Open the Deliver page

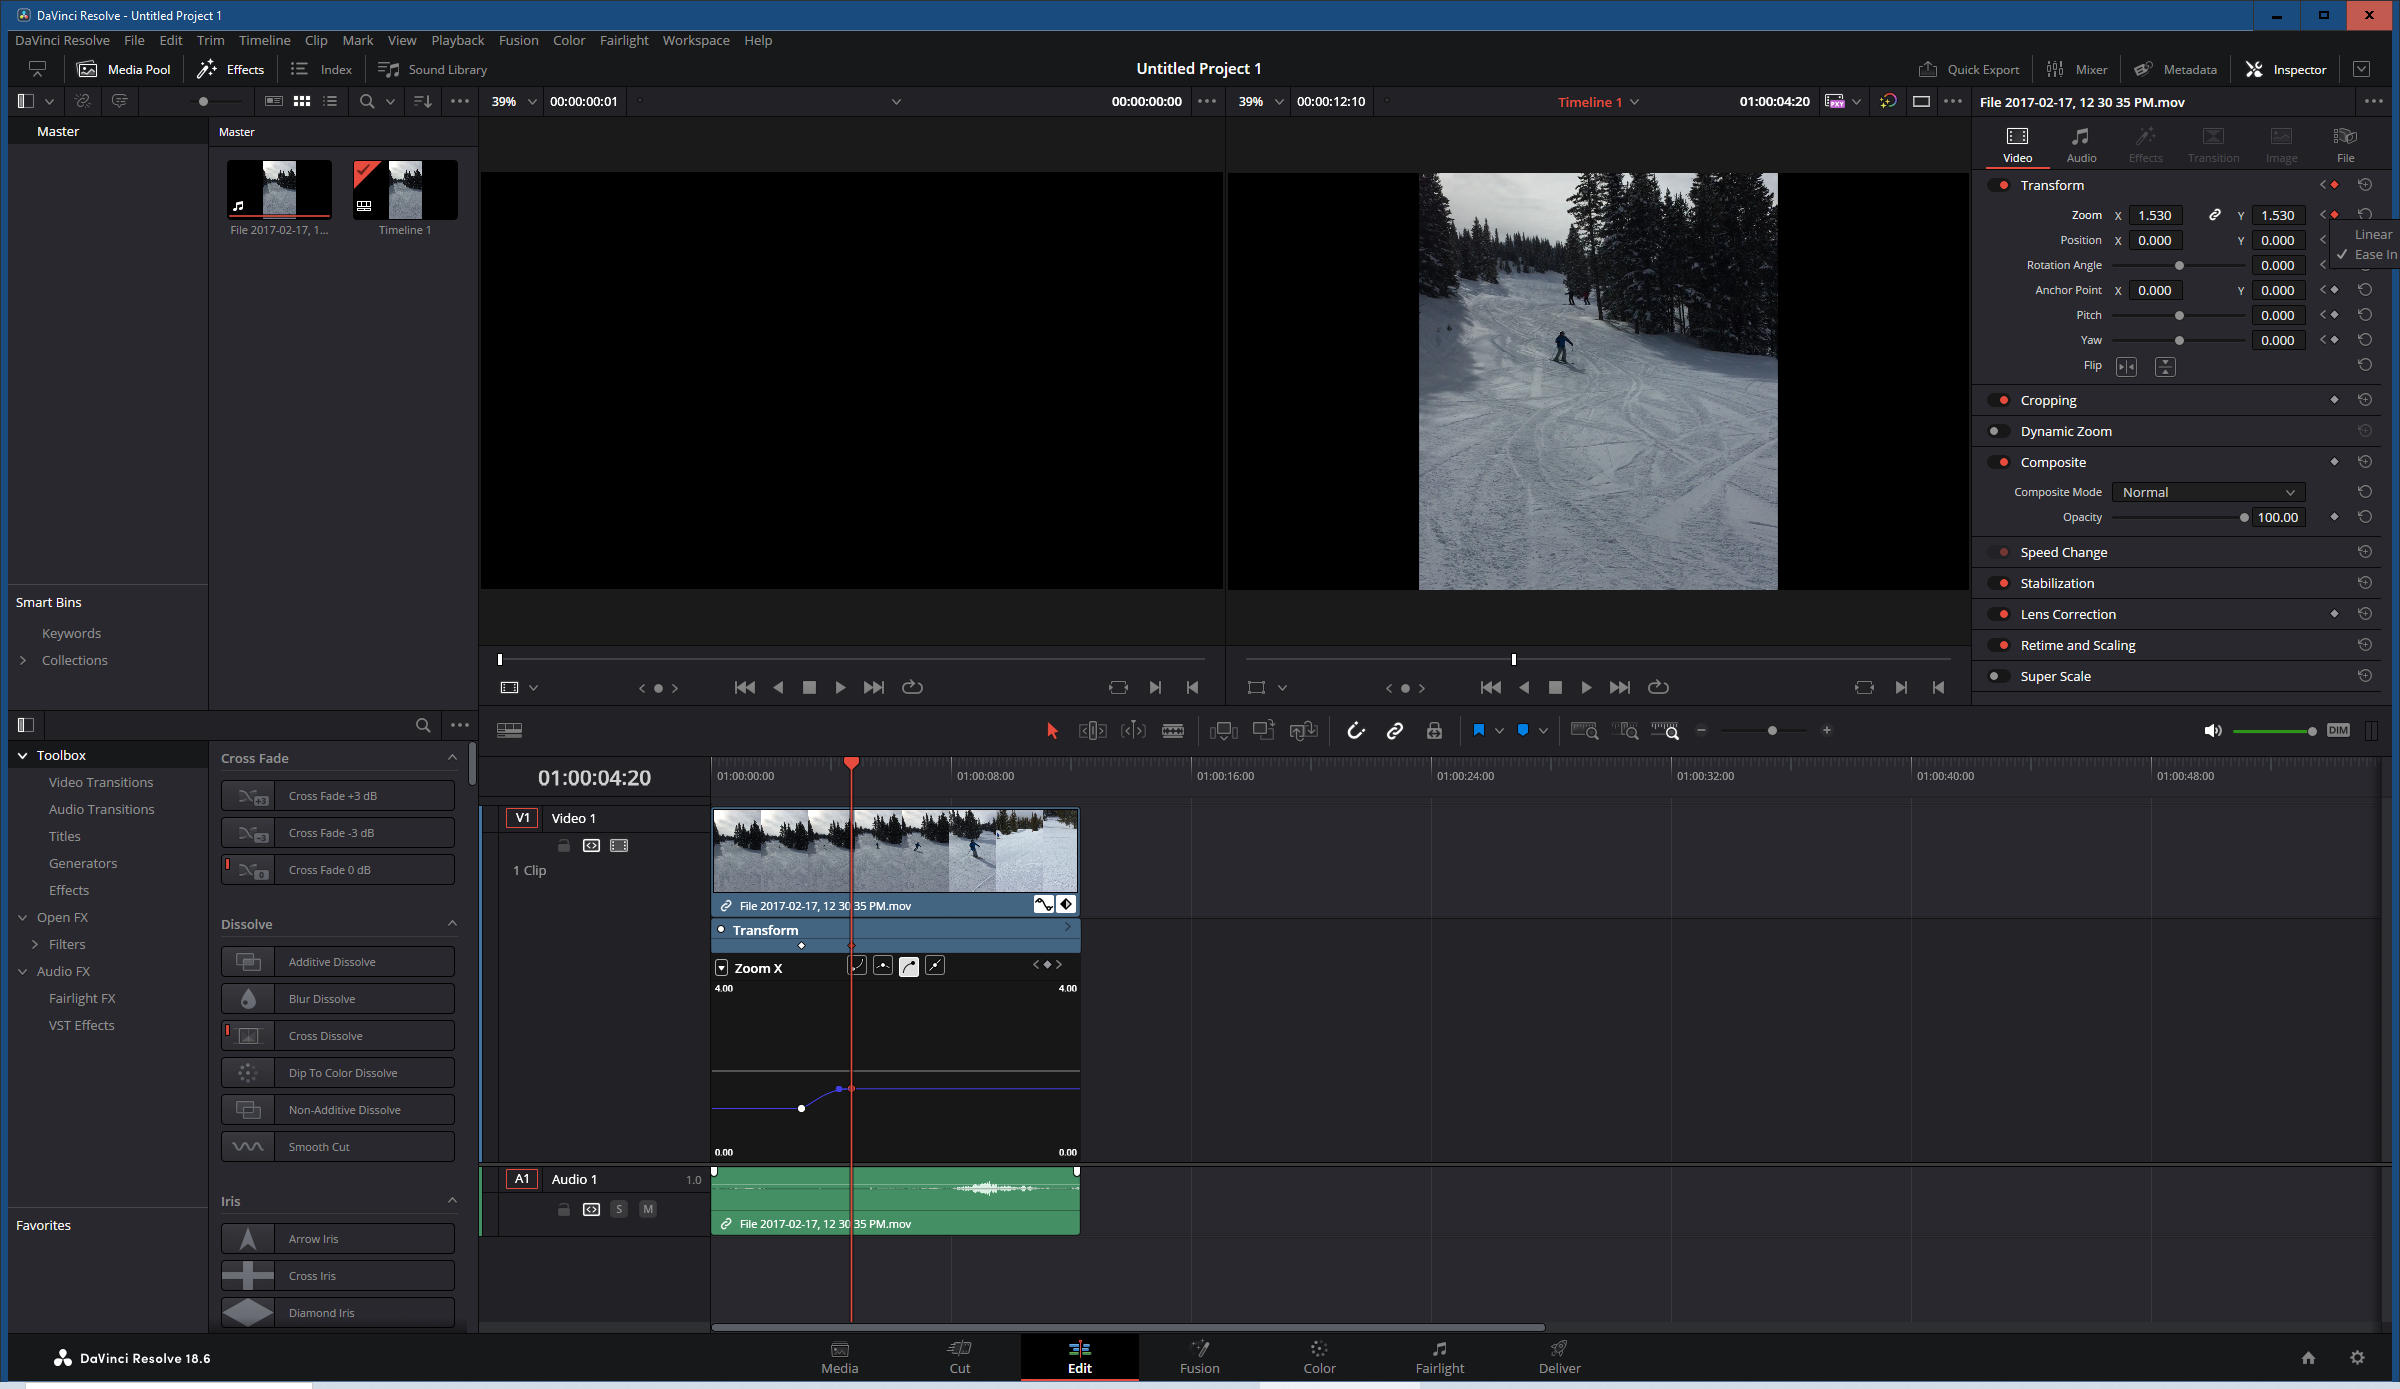(x=1559, y=1357)
